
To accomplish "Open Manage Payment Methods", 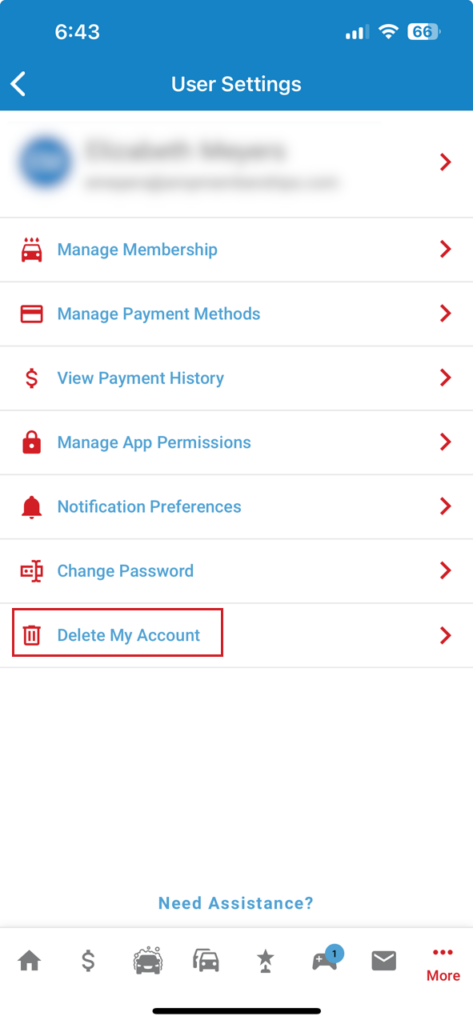I will pos(236,314).
